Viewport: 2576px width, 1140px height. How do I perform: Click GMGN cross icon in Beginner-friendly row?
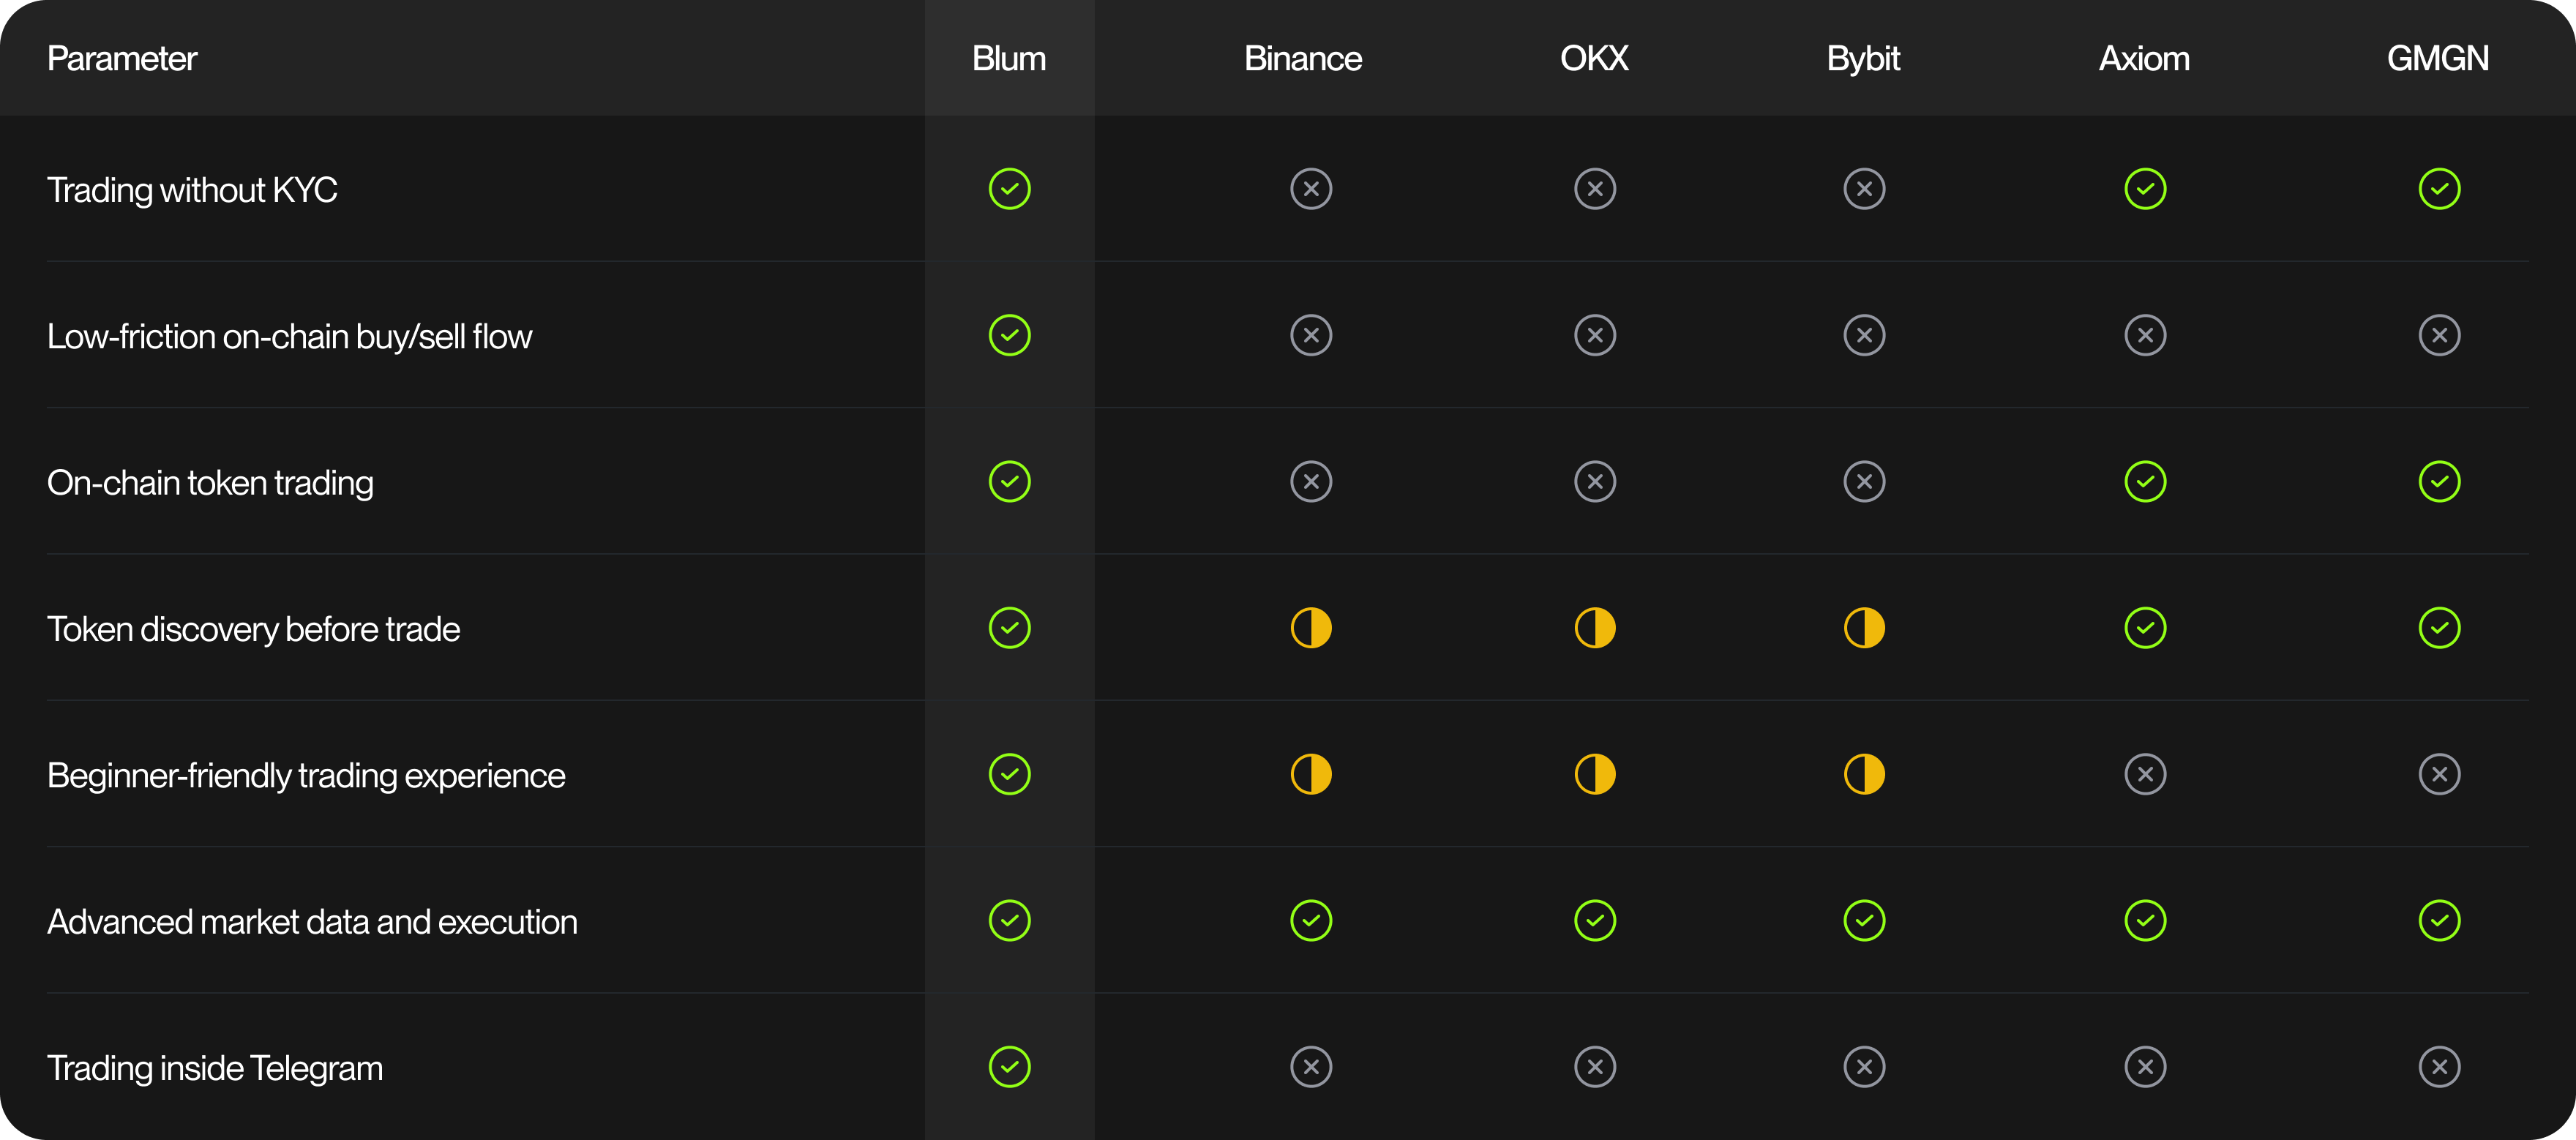pos(2439,774)
